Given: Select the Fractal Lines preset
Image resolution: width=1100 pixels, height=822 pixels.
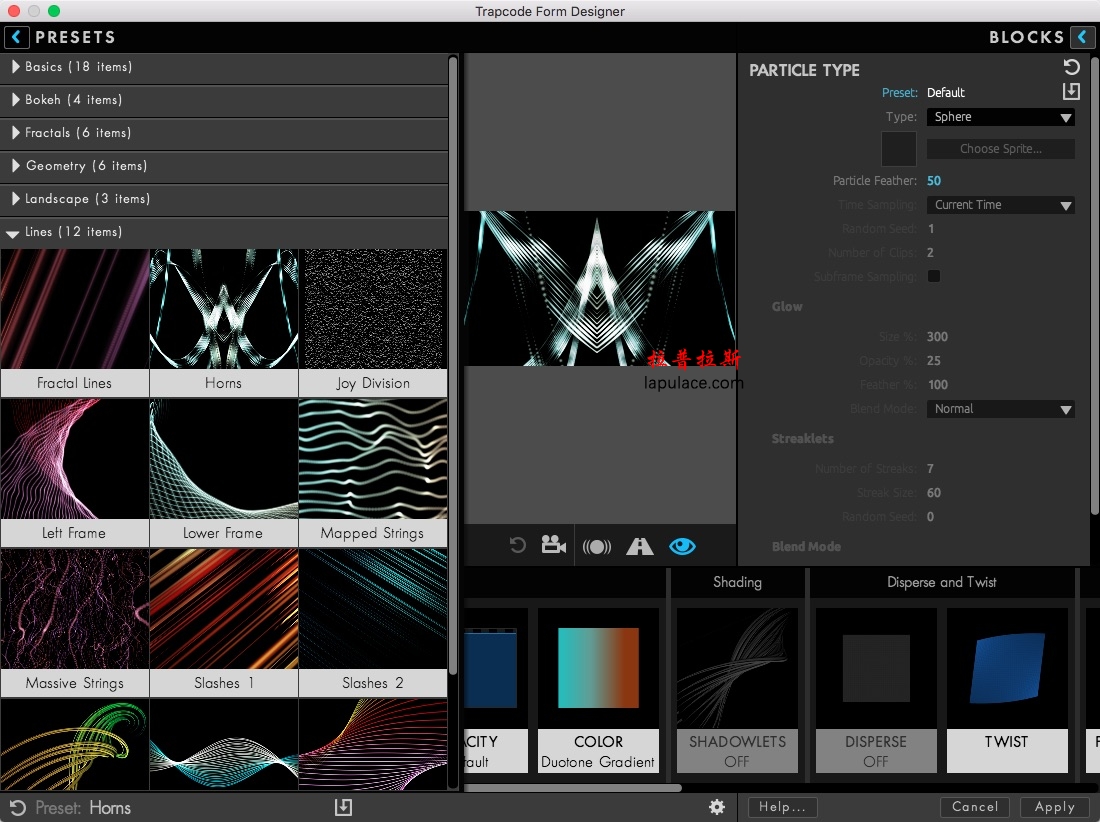Looking at the screenshot, I should tap(74, 323).
